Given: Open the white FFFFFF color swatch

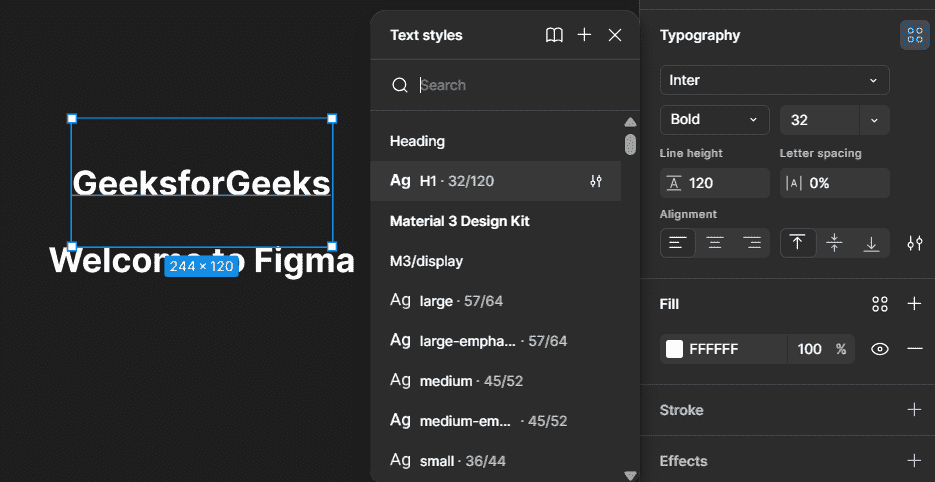Looking at the screenshot, I should 674,349.
